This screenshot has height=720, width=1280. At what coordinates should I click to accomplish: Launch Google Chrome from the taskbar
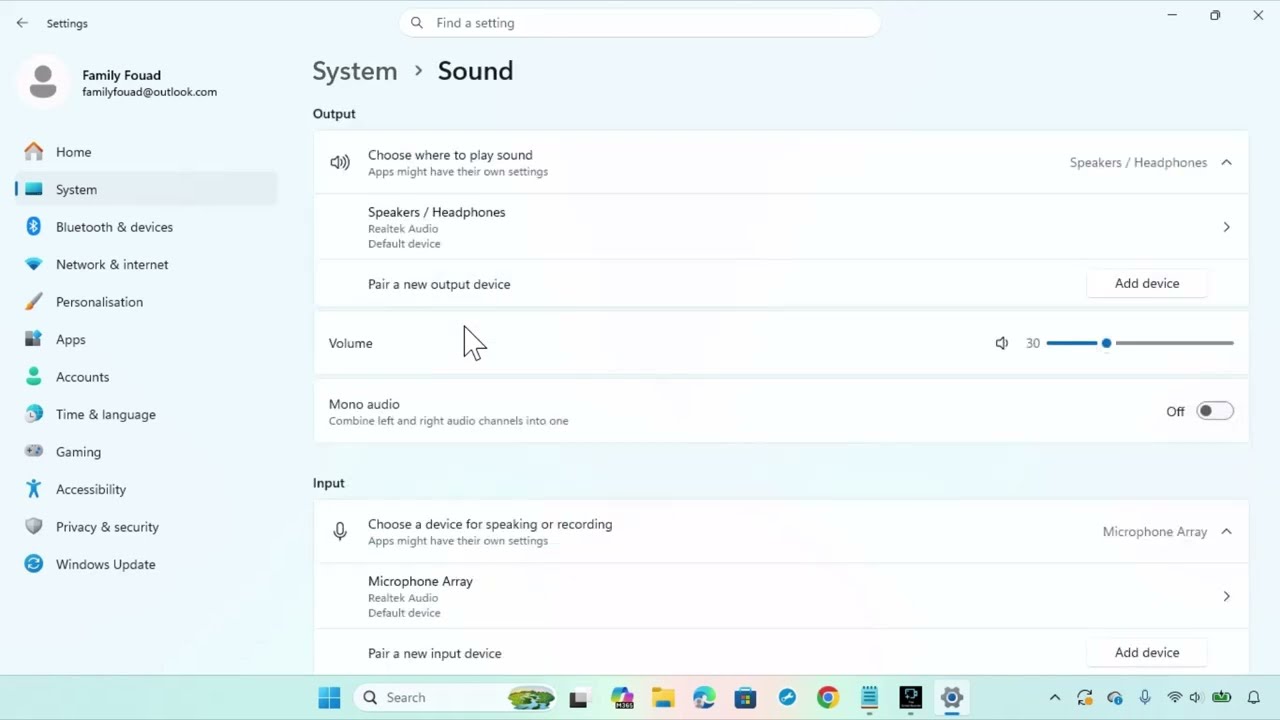tap(827, 698)
